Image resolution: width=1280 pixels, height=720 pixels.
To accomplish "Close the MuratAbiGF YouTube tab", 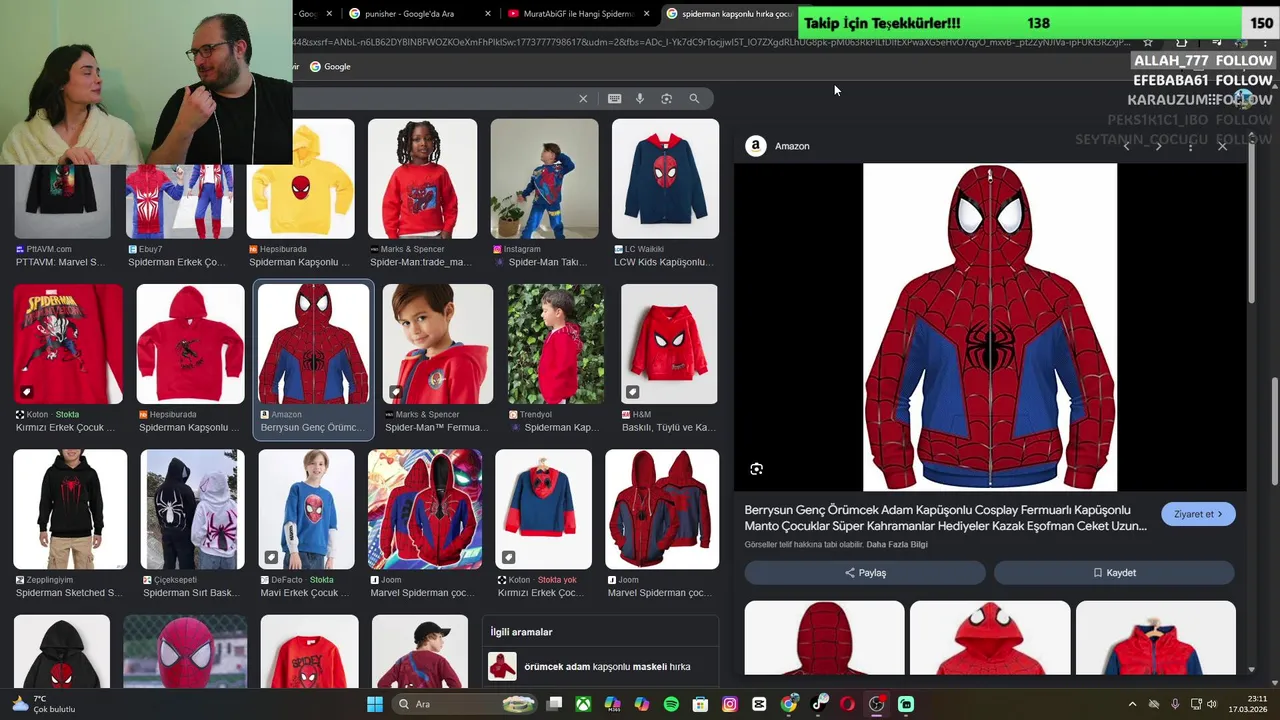I will point(646,14).
